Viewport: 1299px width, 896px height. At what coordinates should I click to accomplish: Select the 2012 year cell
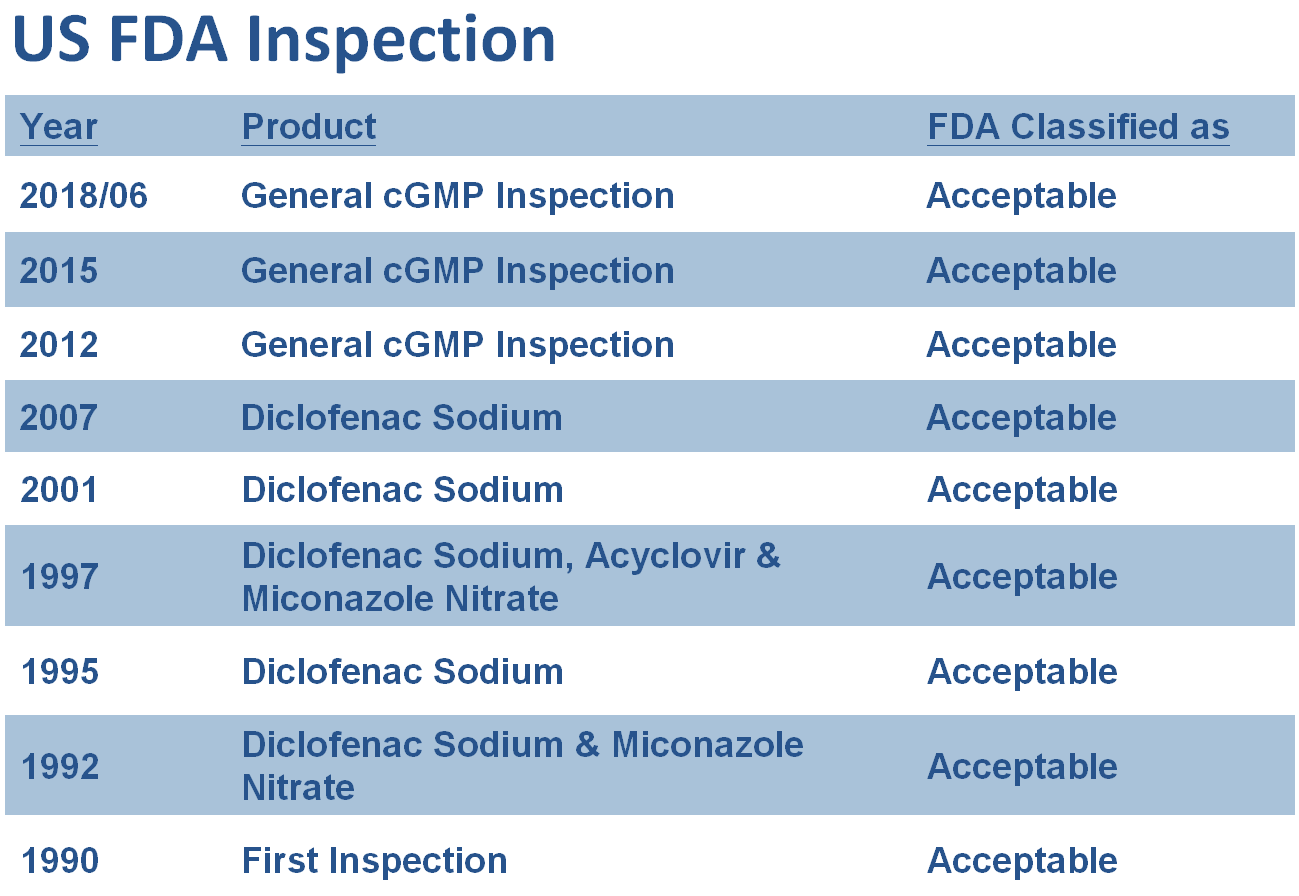pos(59,345)
